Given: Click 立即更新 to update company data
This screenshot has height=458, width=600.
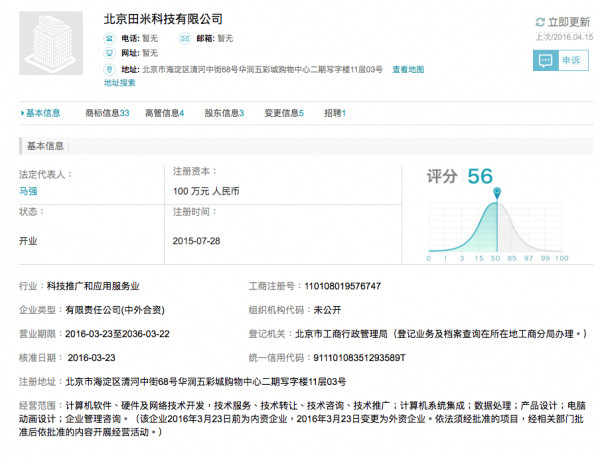Looking at the screenshot, I should point(568,22).
